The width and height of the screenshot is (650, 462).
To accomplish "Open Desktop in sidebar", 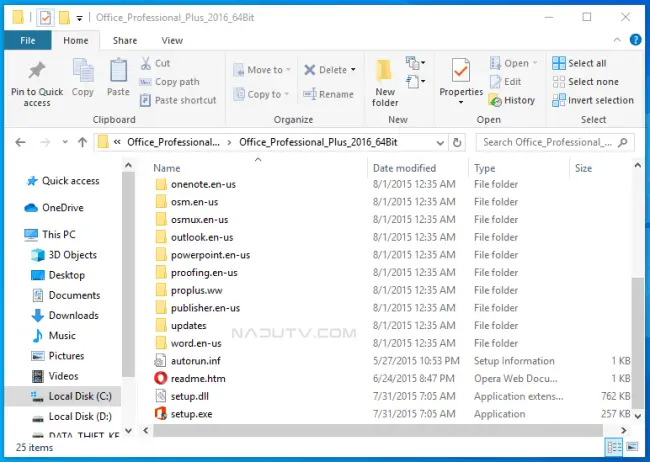I will [58, 275].
